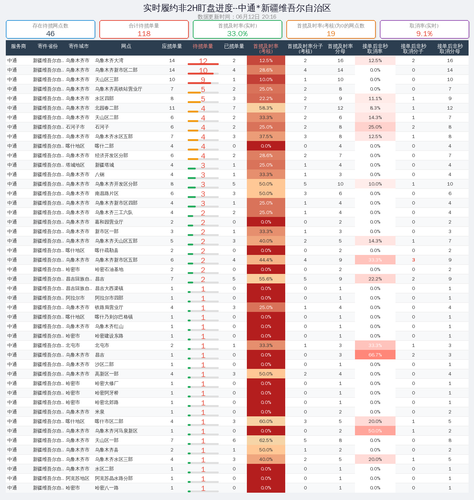The image size is (474, 500).
Task: Select the 哈密大修厂 outlet
Action: pos(107,384)
